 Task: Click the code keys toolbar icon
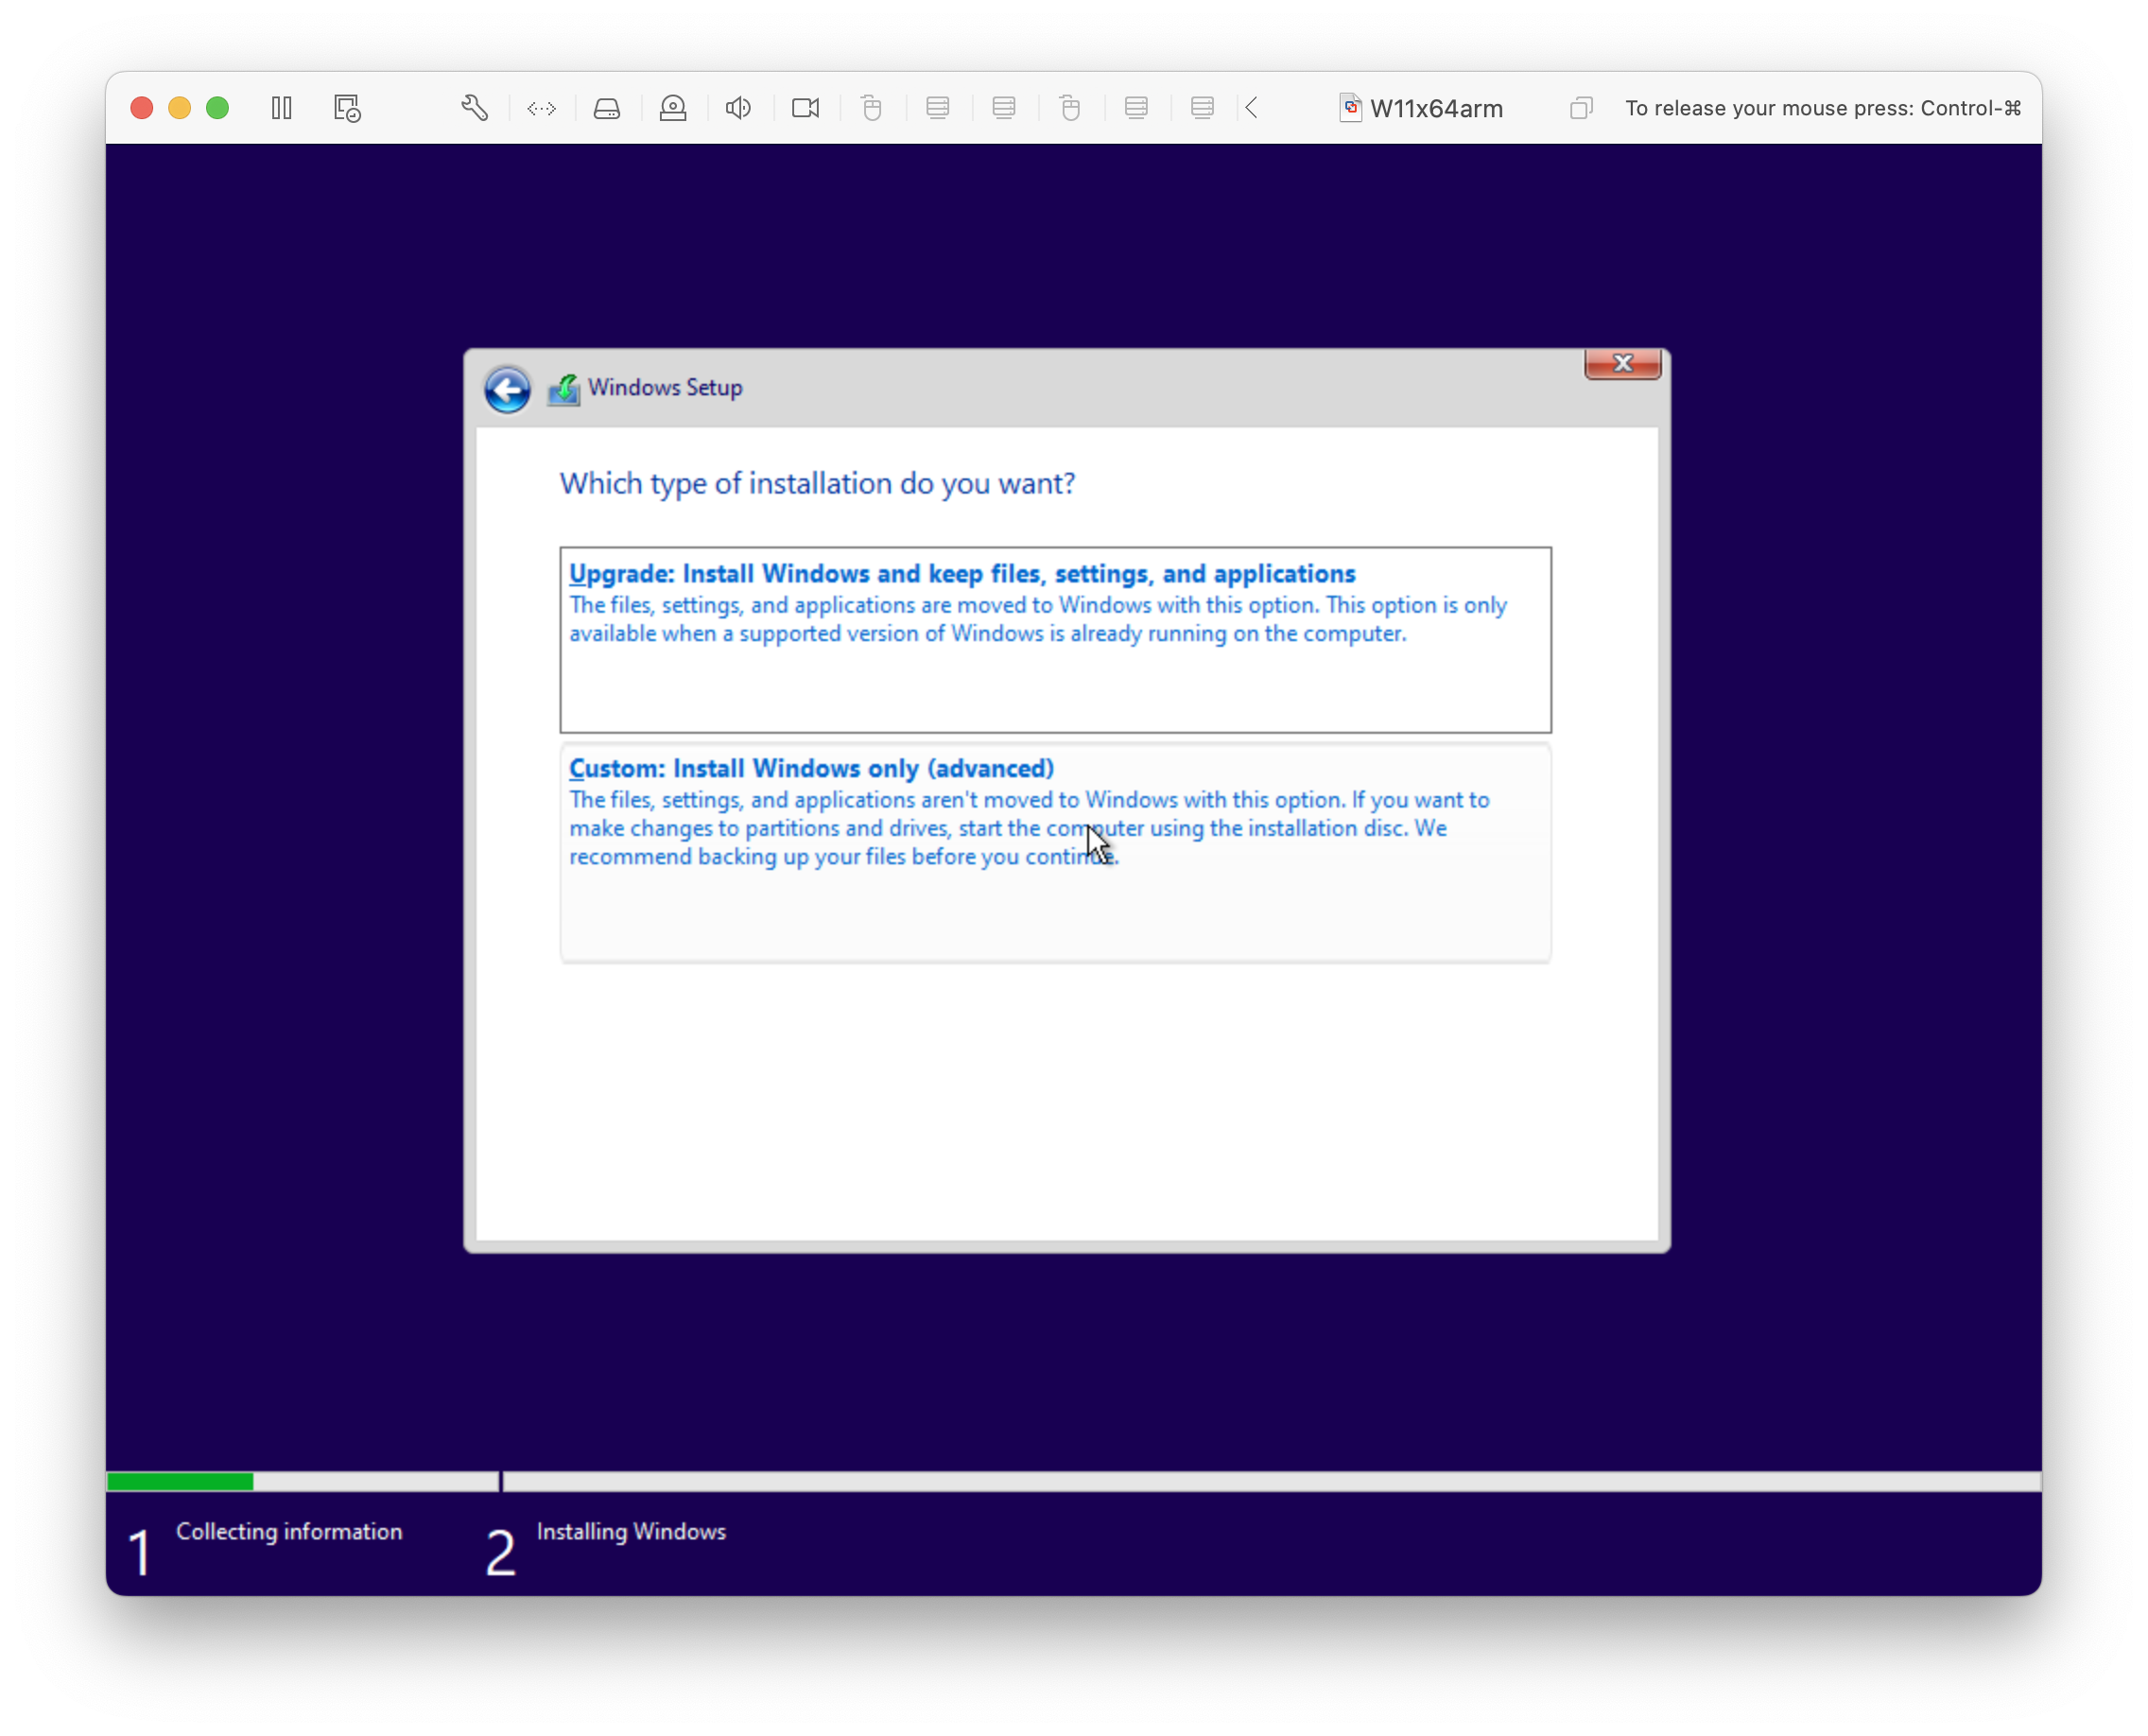click(x=541, y=107)
